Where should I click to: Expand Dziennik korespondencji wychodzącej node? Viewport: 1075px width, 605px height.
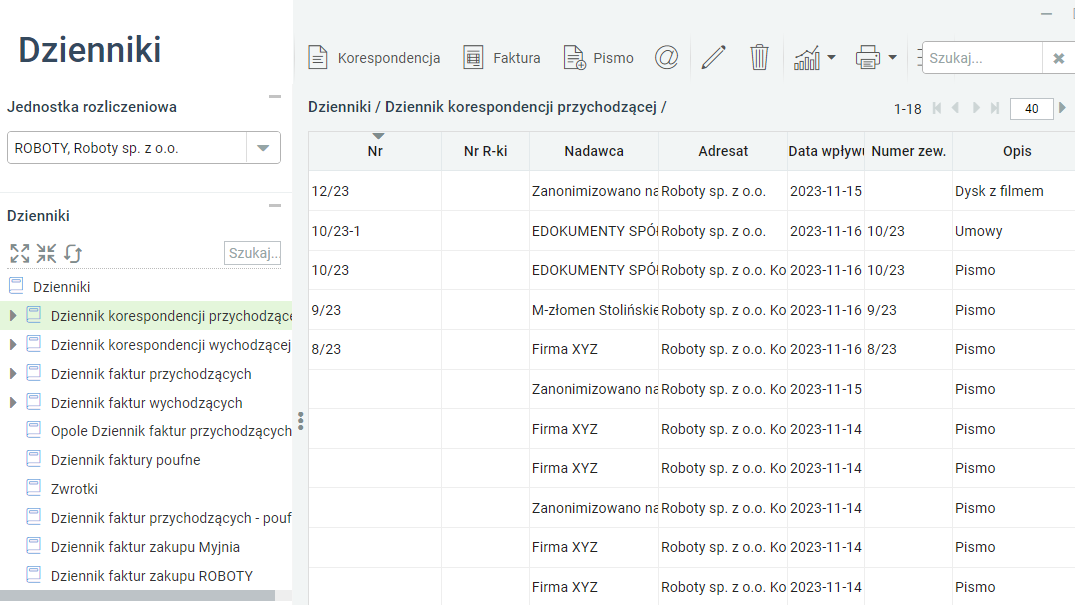pos(13,344)
